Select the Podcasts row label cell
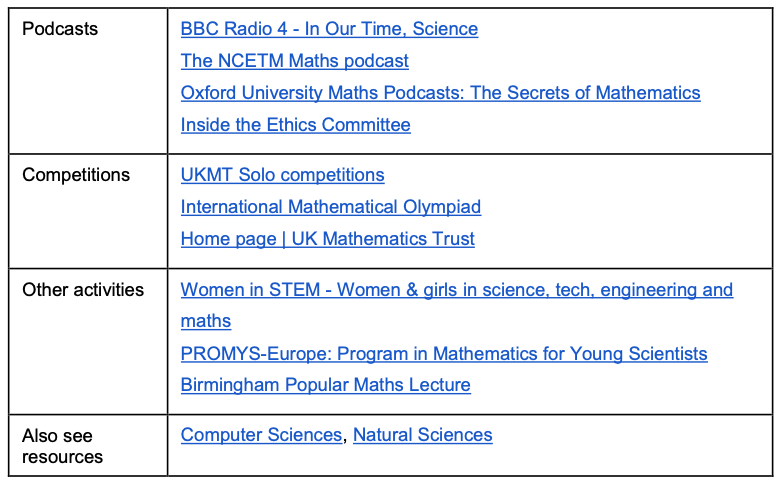The image size is (782, 488). click(x=88, y=81)
